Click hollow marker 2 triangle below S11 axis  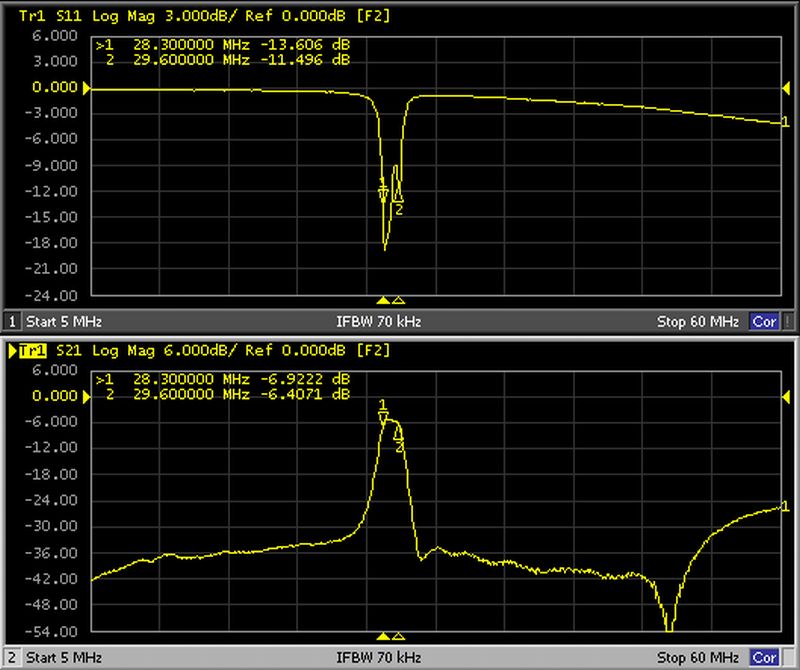pyautogui.click(x=398, y=300)
